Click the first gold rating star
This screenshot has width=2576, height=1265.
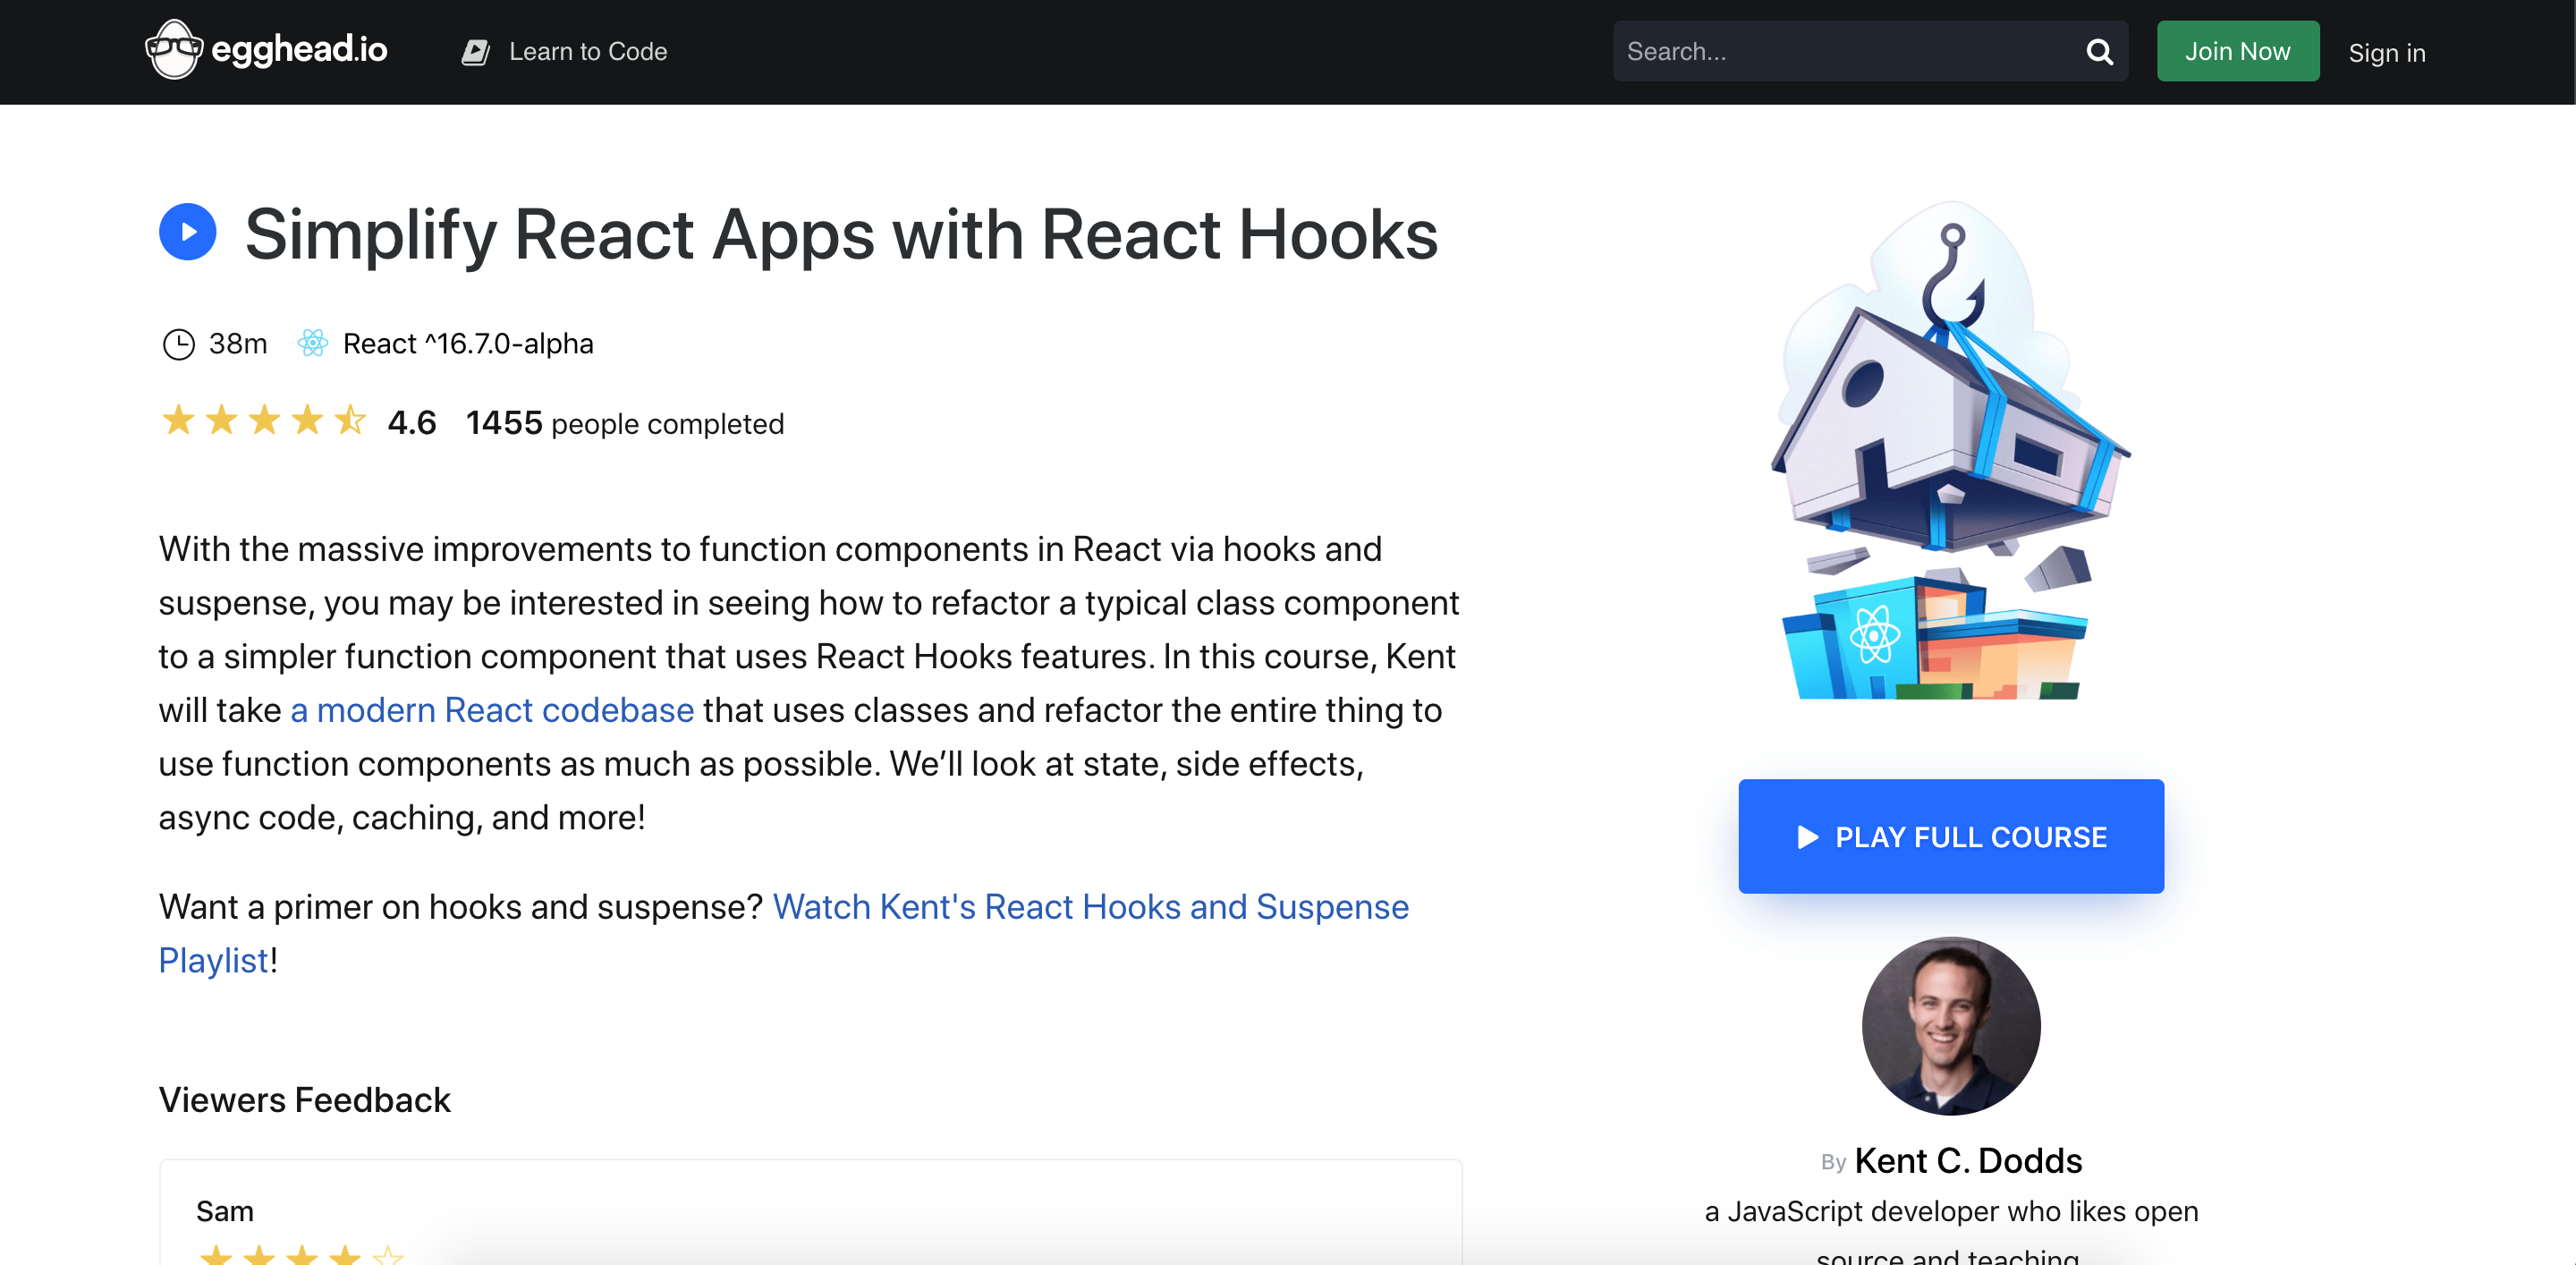pyautogui.click(x=178, y=421)
